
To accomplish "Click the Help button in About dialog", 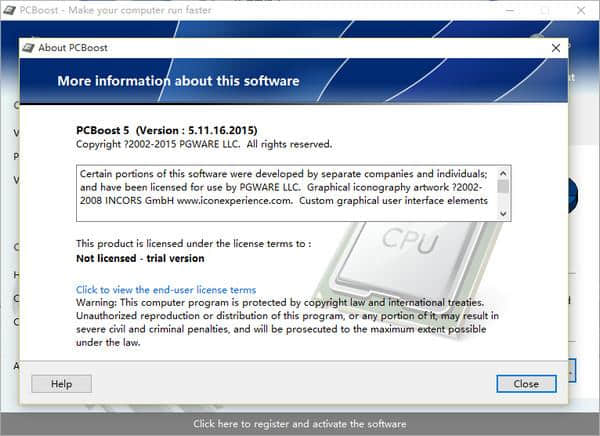I will (x=61, y=384).
